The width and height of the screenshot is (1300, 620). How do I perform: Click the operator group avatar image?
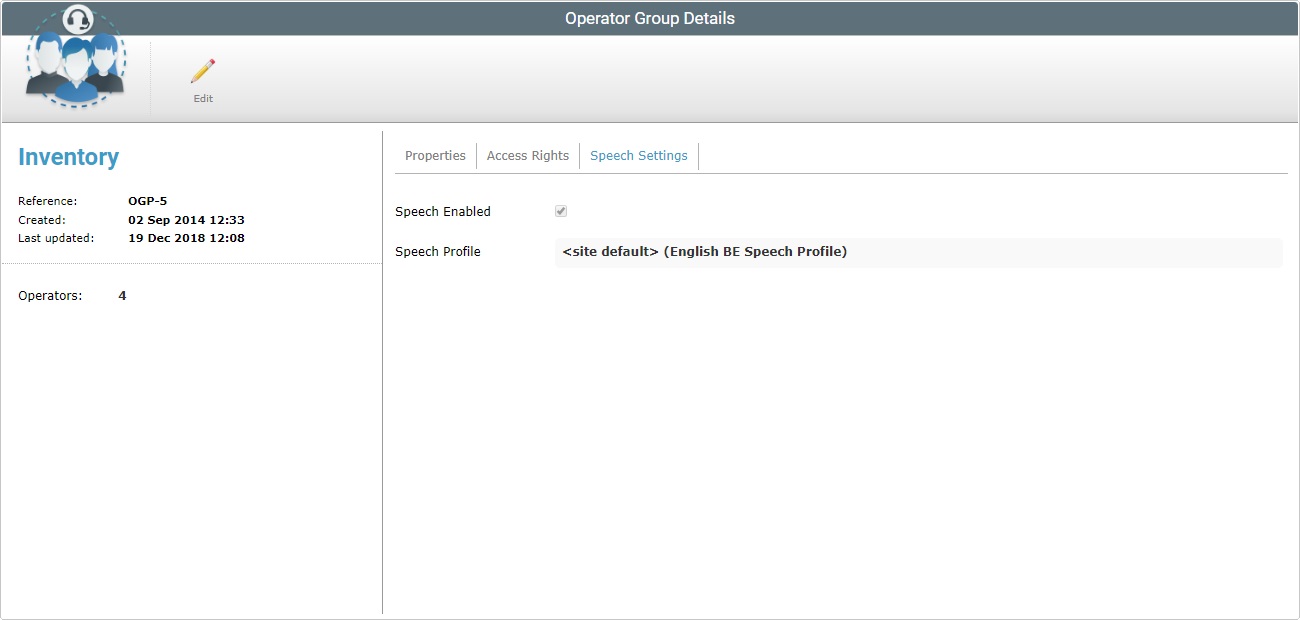pyautogui.click(x=75, y=70)
